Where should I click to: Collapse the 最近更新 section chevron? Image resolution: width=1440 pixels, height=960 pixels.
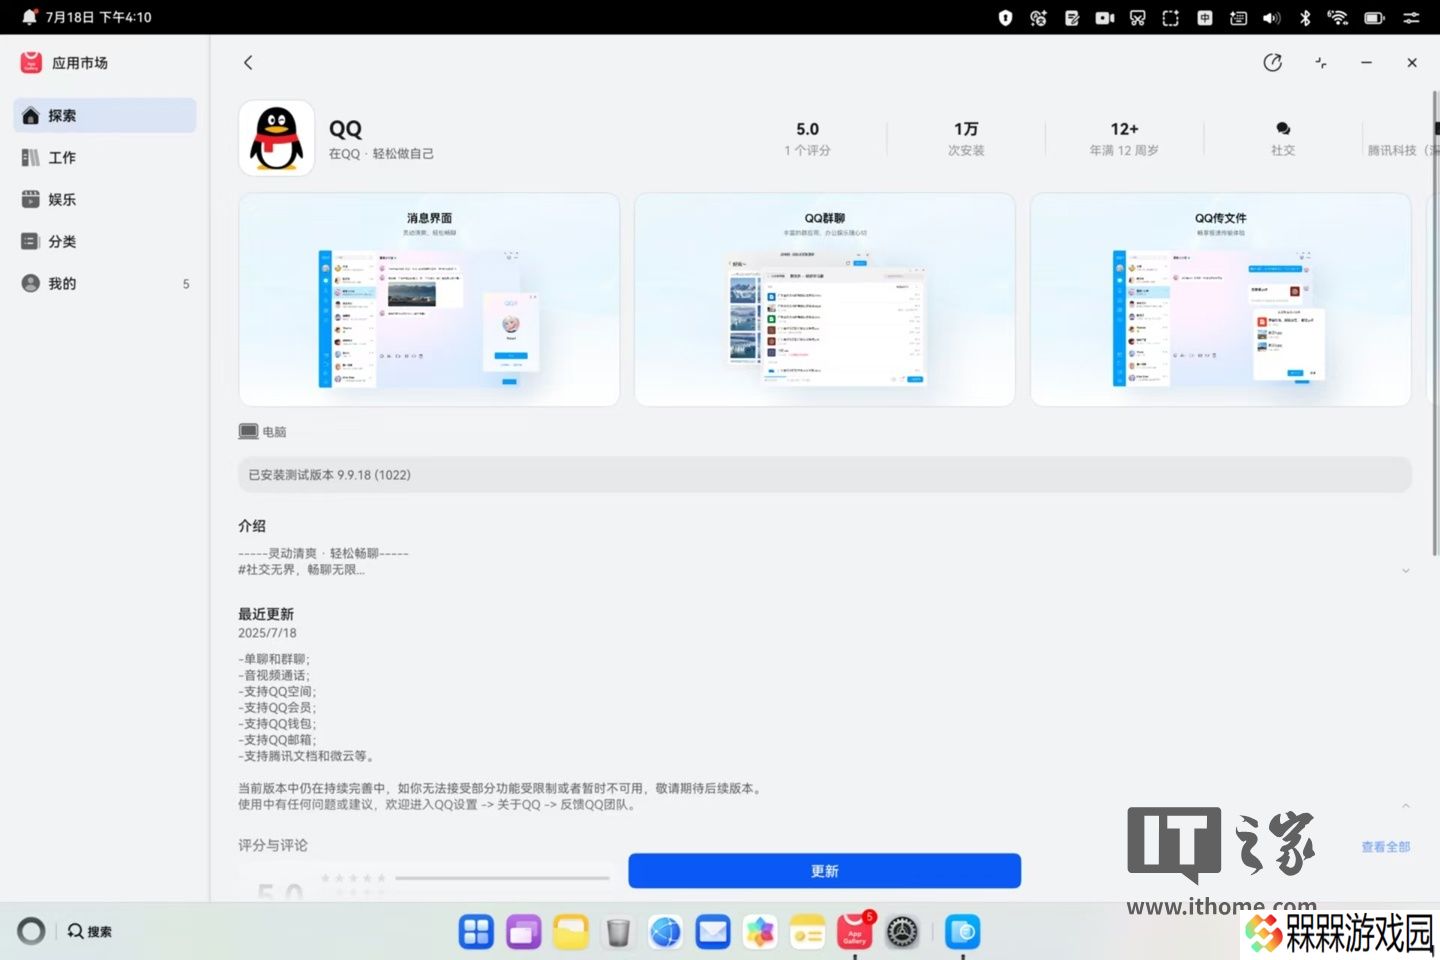[x=1405, y=805]
